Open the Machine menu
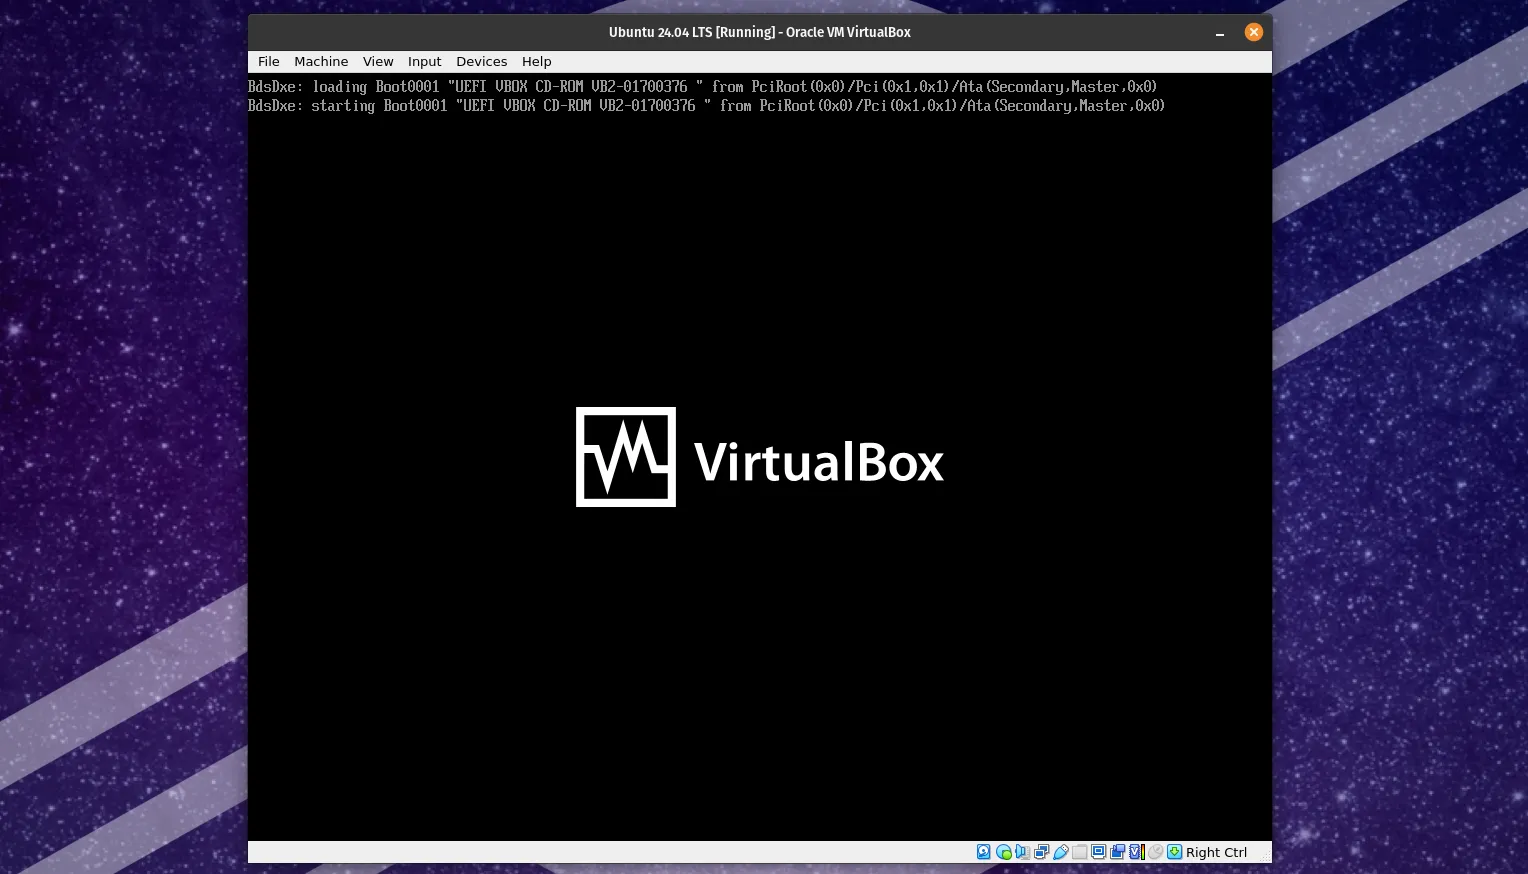This screenshot has width=1528, height=874. (x=321, y=61)
